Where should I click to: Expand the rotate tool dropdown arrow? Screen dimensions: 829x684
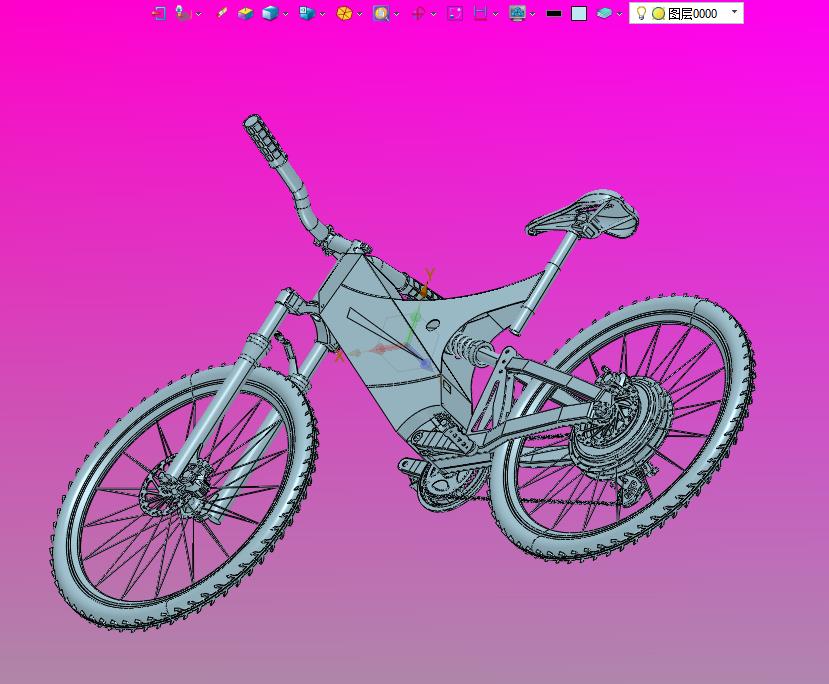[434, 14]
